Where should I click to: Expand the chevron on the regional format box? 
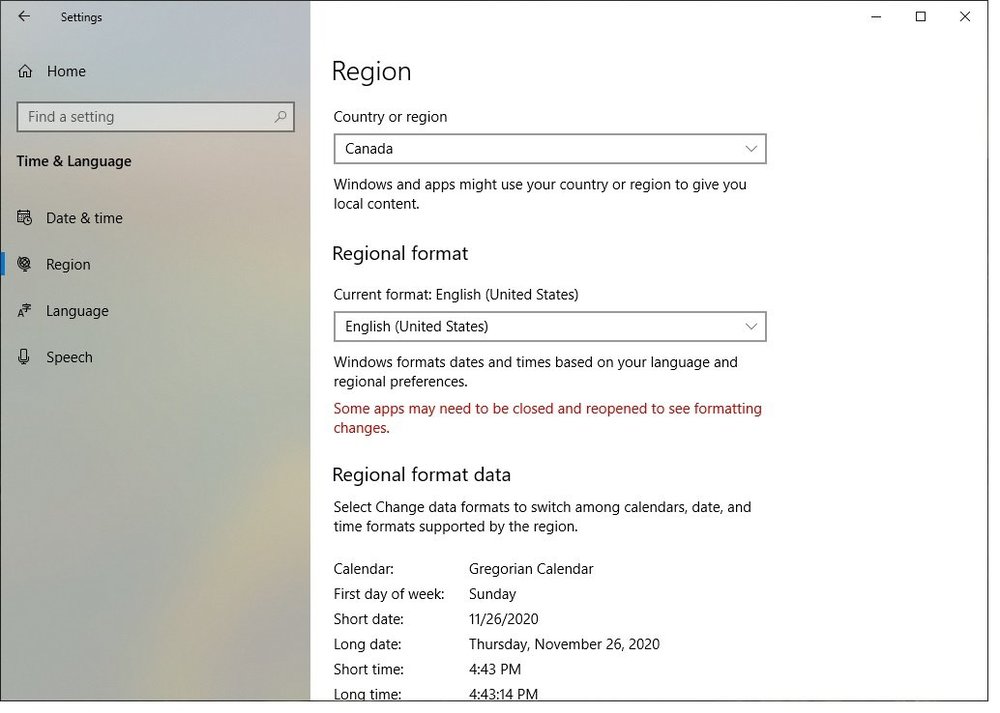point(751,327)
